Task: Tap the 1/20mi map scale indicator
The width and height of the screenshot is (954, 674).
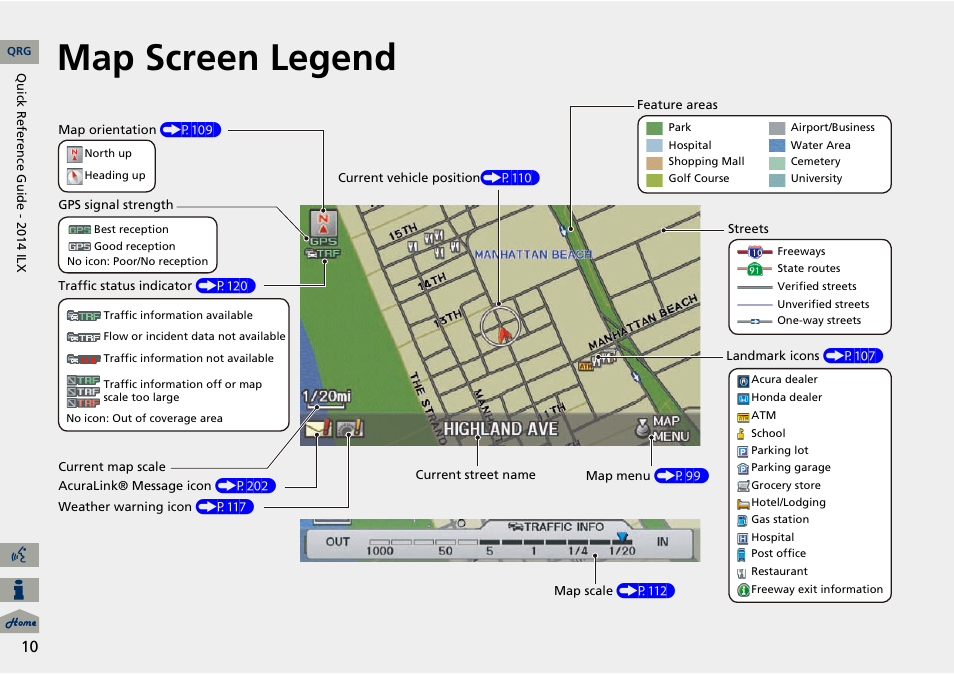Action: point(326,397)
